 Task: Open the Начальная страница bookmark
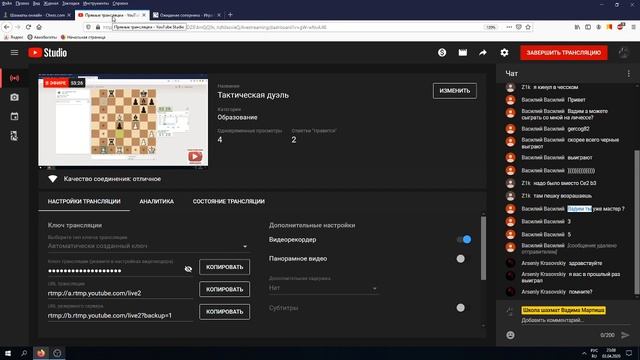click(83, 37)
